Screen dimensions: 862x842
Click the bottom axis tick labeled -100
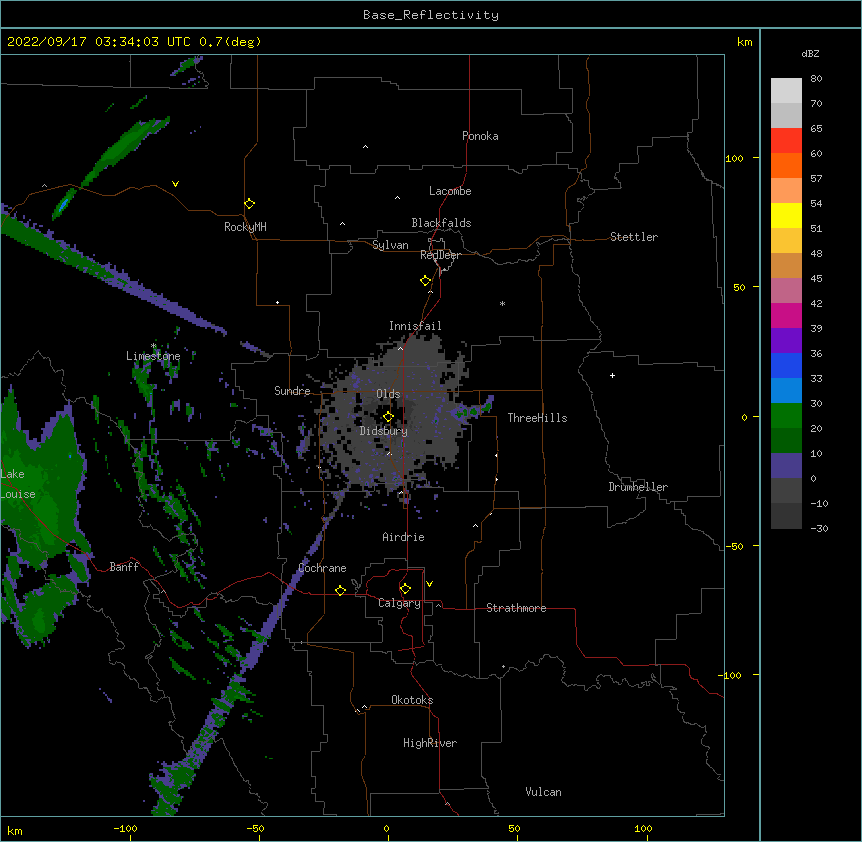click(125, 828)
